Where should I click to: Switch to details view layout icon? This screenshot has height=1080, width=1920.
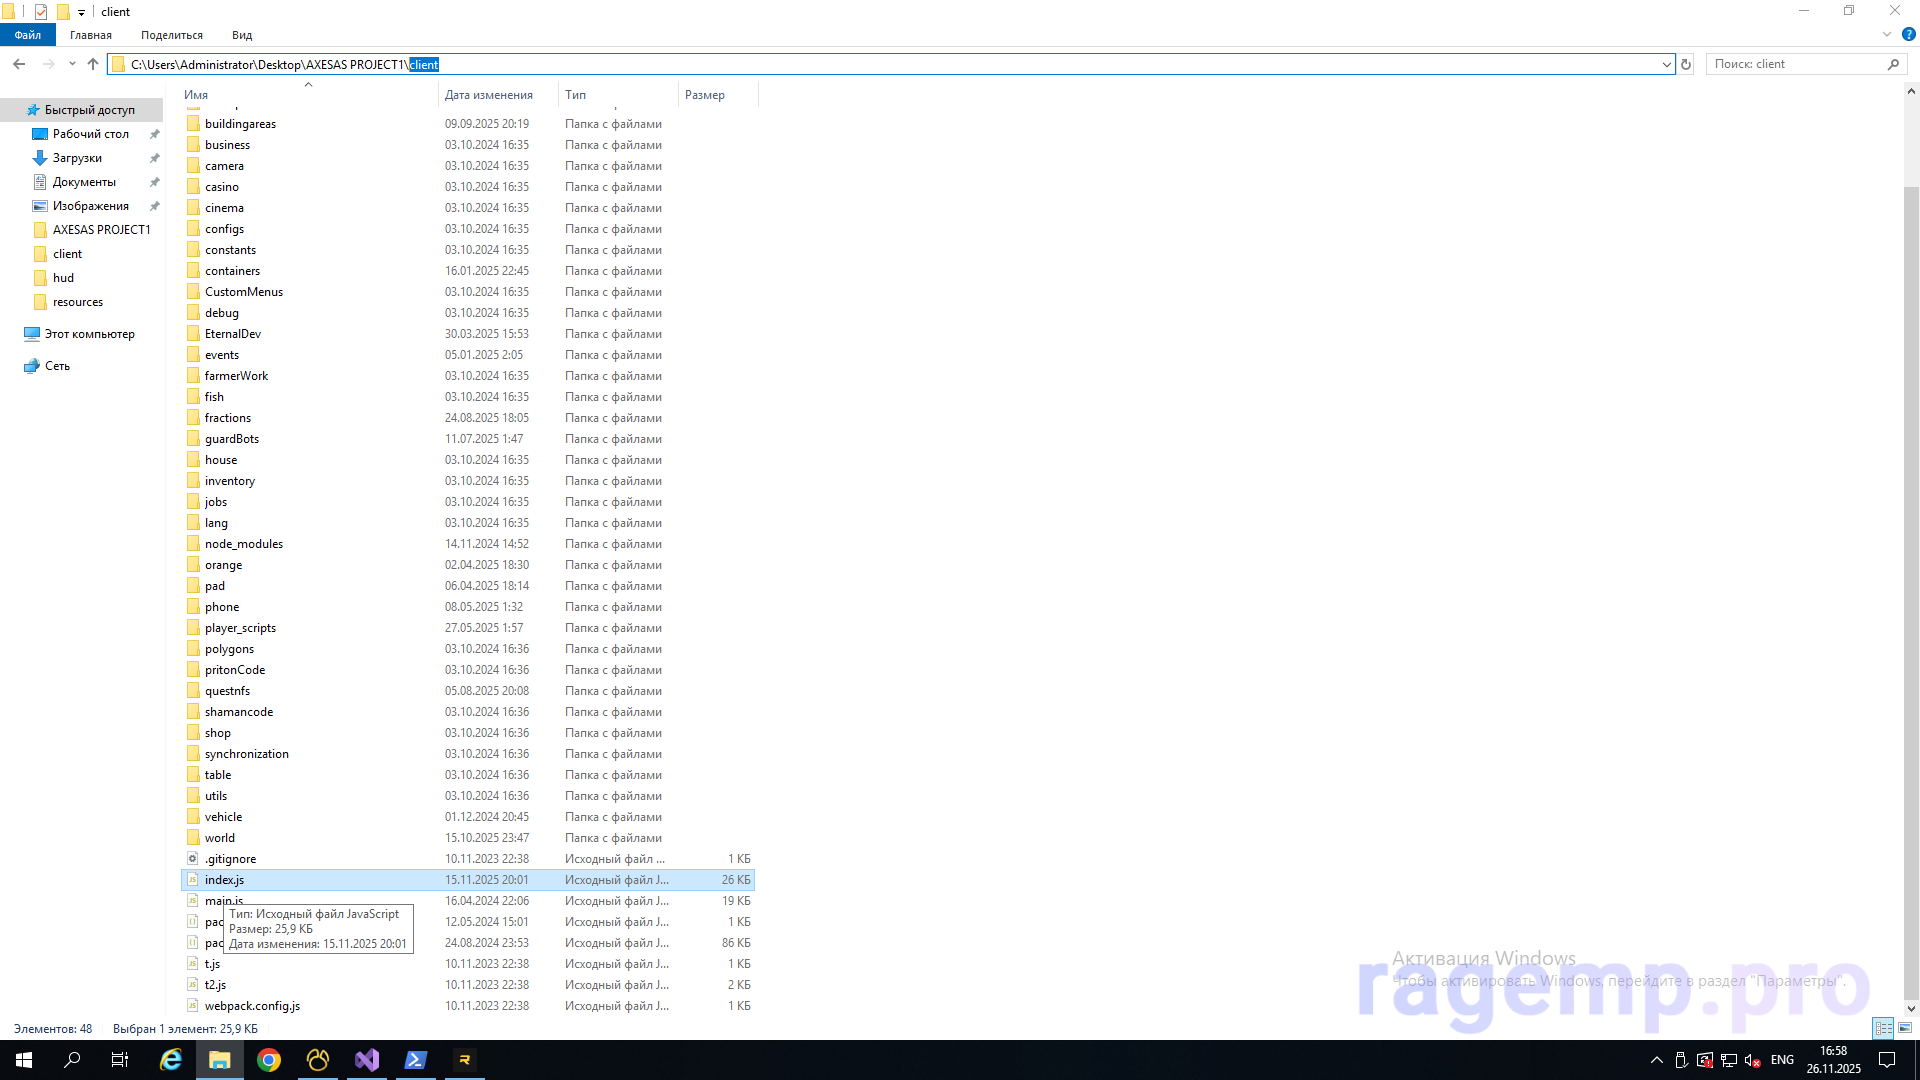(1883, 1028)
